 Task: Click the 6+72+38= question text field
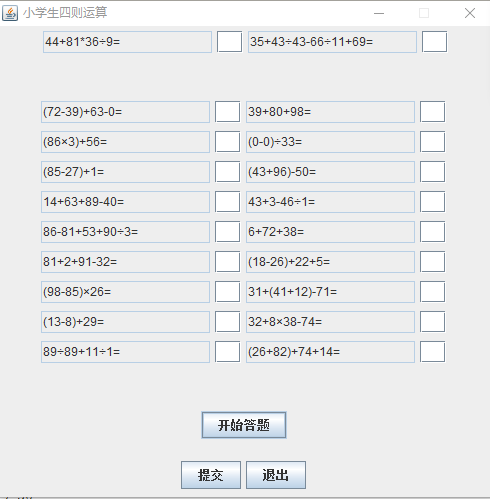click(330, 232)
